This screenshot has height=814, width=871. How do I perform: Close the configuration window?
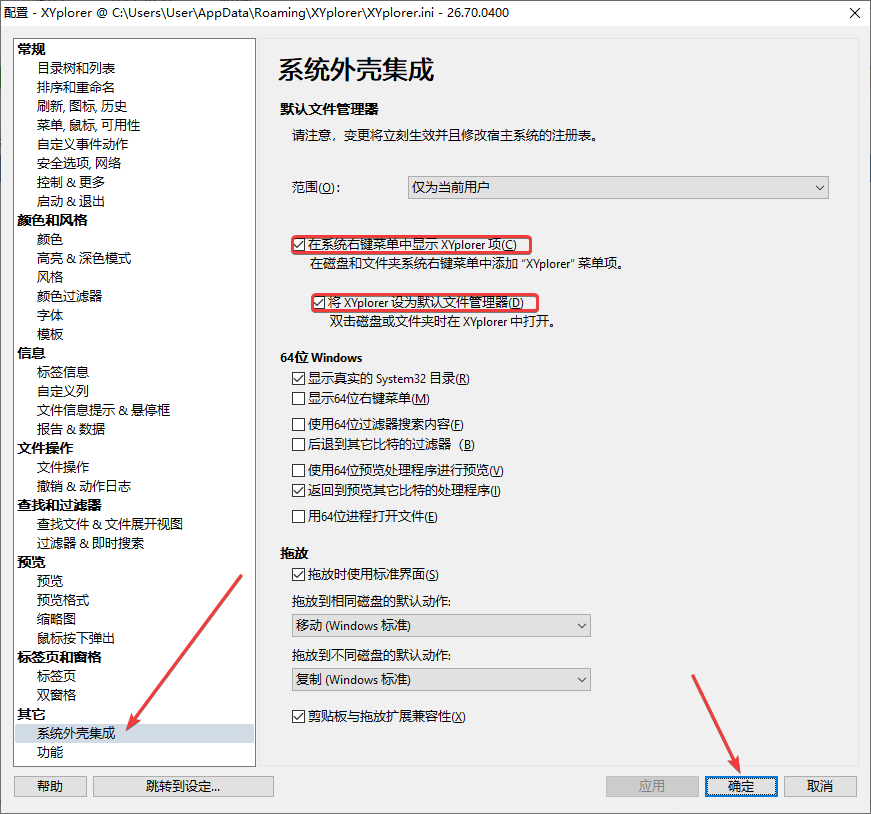click(855, 13)
